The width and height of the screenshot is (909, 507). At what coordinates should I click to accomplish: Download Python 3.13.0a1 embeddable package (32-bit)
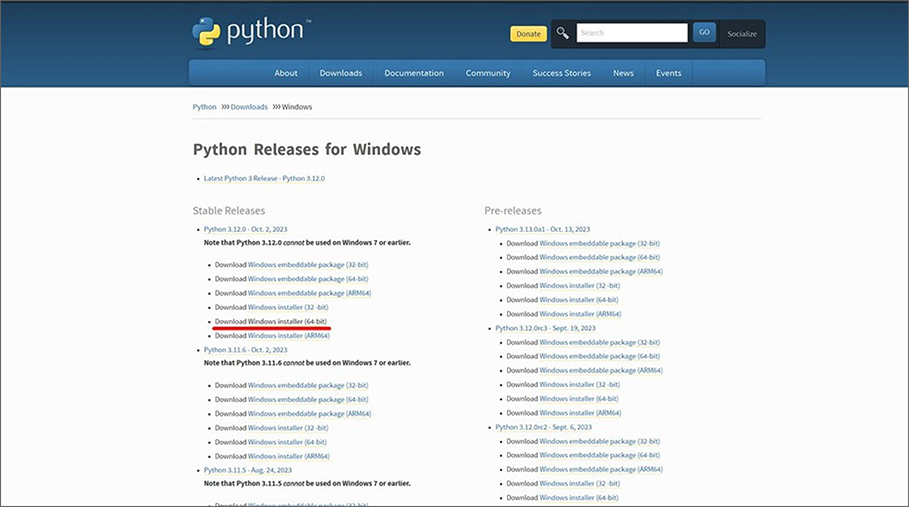[x=599, y=243]
